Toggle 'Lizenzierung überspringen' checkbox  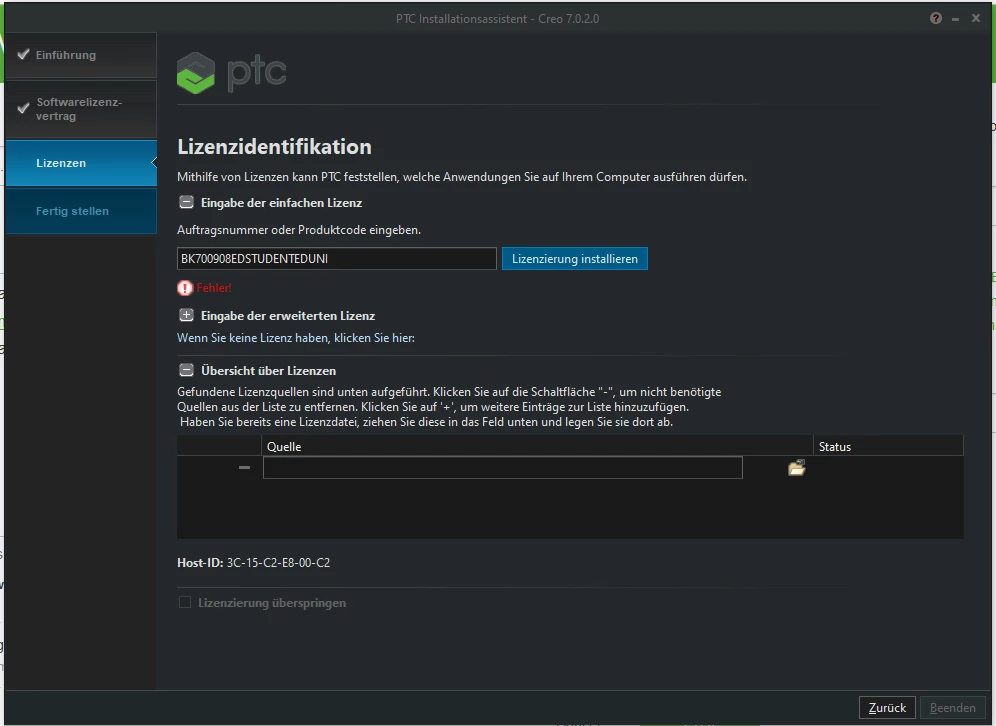click(185, 602)
